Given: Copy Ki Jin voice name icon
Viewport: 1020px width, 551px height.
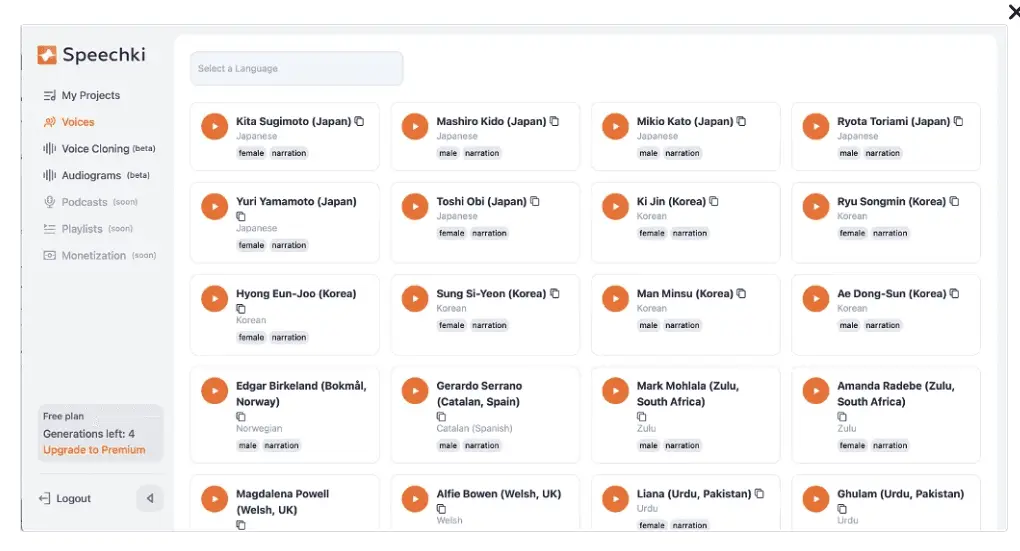Looking at the screenshot, I should coord(714,201).
